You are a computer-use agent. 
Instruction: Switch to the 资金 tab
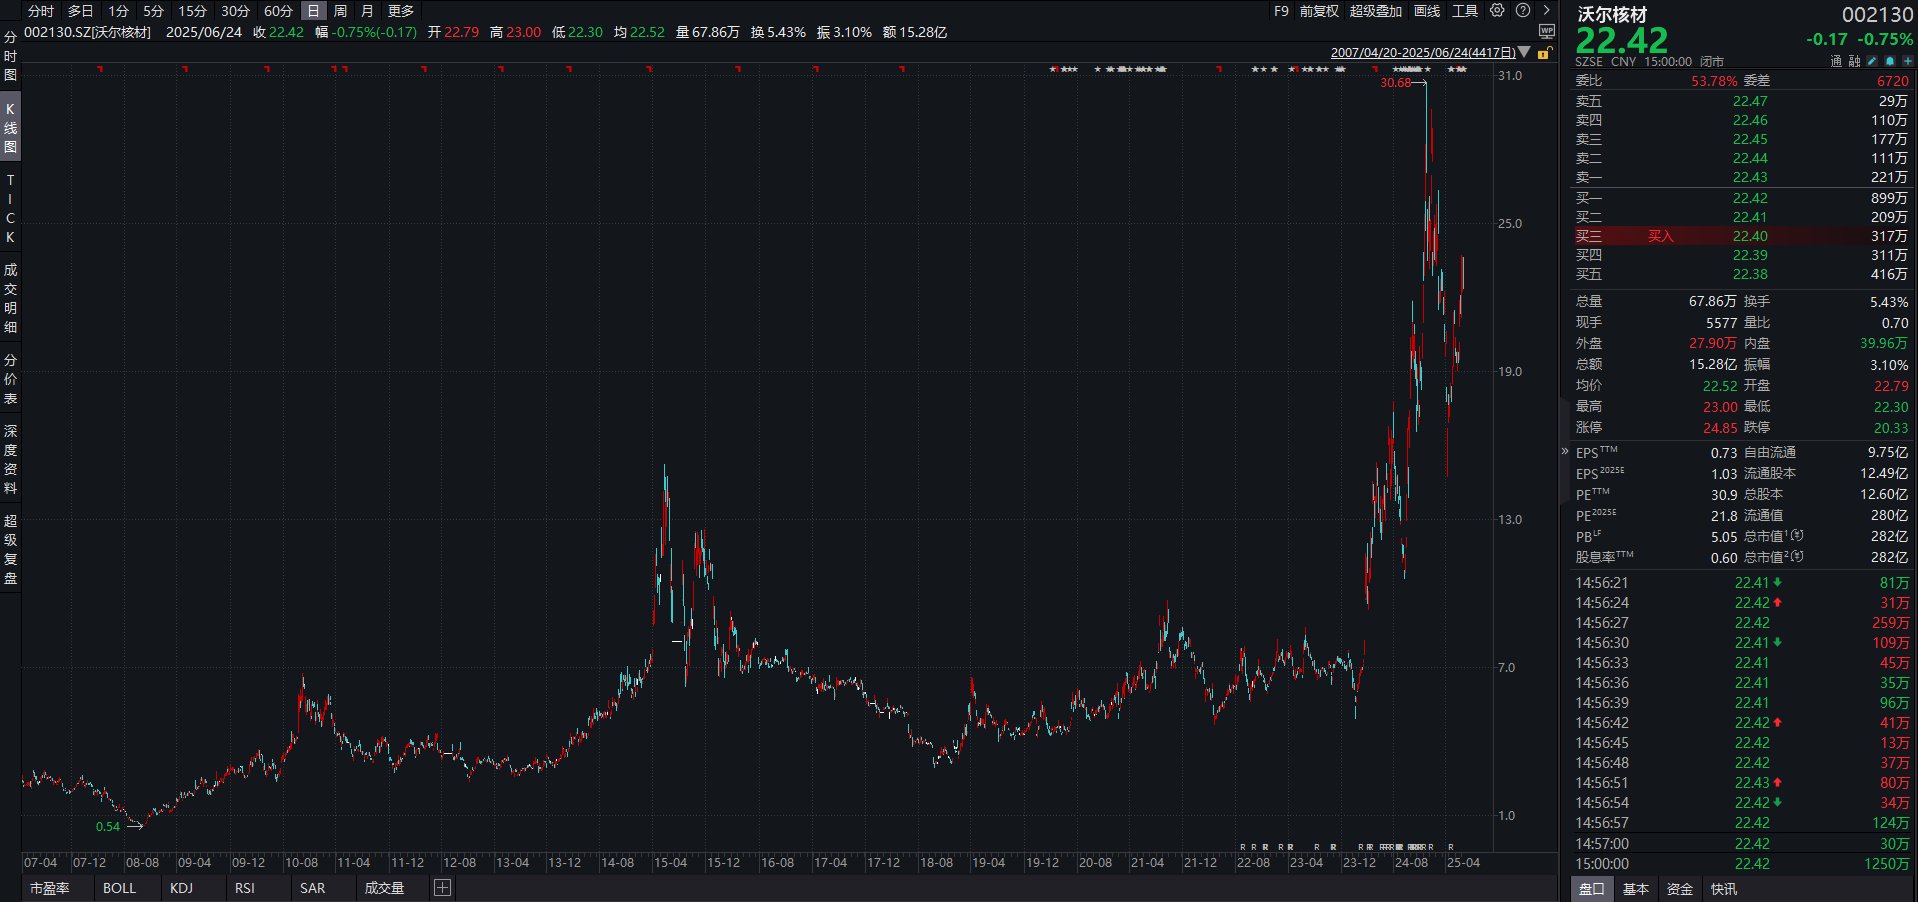[1682, 888]
